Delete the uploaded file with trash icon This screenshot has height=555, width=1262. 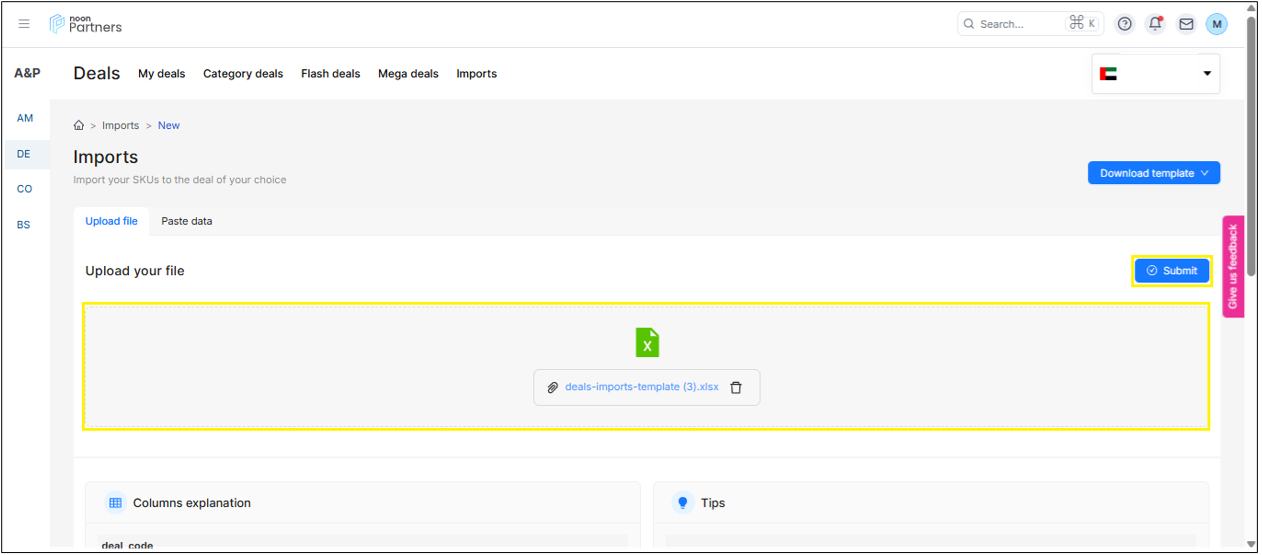point(736,388)
